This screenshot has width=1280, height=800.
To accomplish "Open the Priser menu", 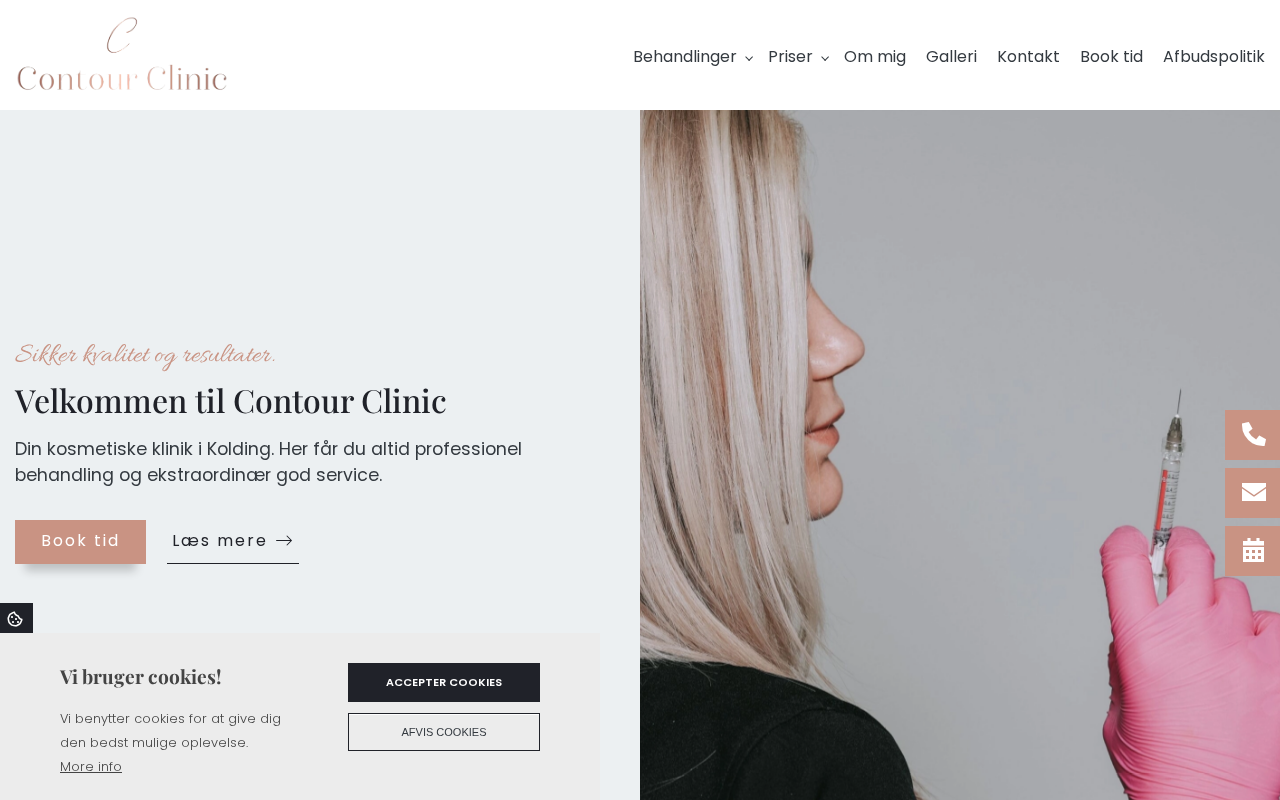I will point(790,57).
